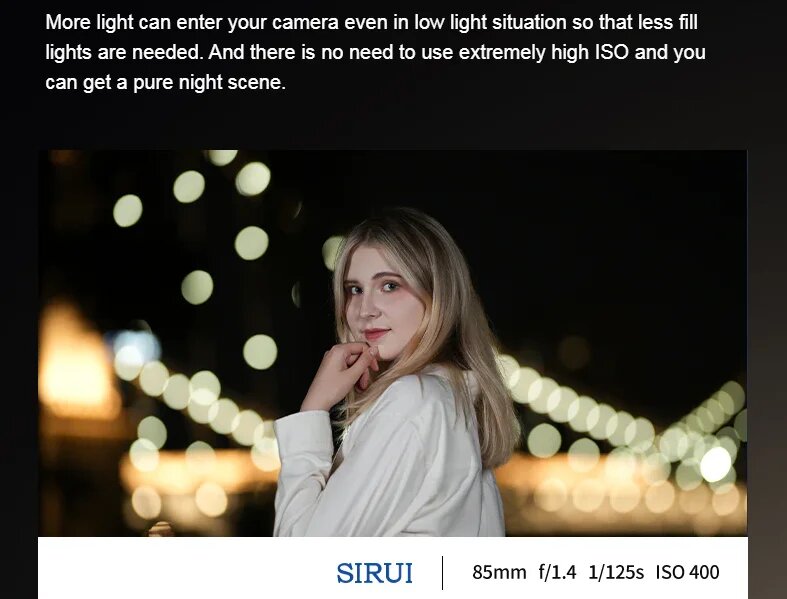Click the blue SIRUI brand logo

(x=374, y=573)
